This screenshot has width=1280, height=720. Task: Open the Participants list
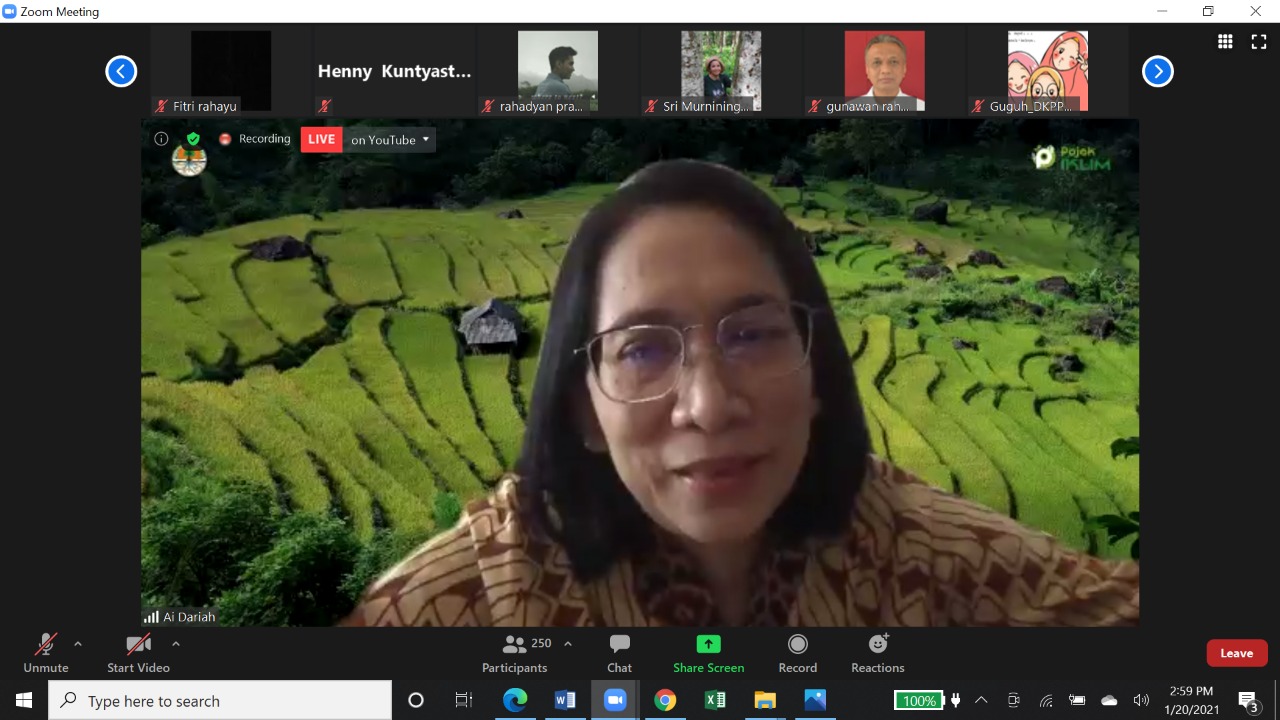pyautogui.click(x=516, y=653)
